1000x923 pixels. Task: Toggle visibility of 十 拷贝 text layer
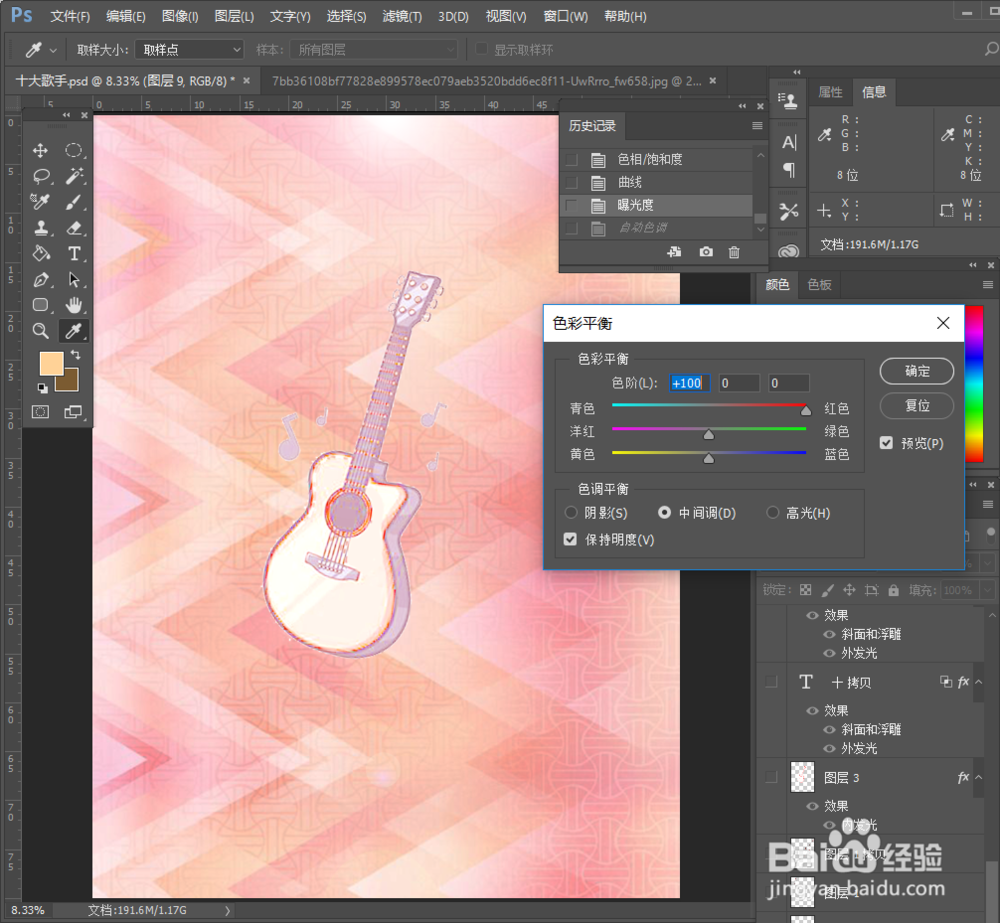pyautogui.click(x=772, y=682)
